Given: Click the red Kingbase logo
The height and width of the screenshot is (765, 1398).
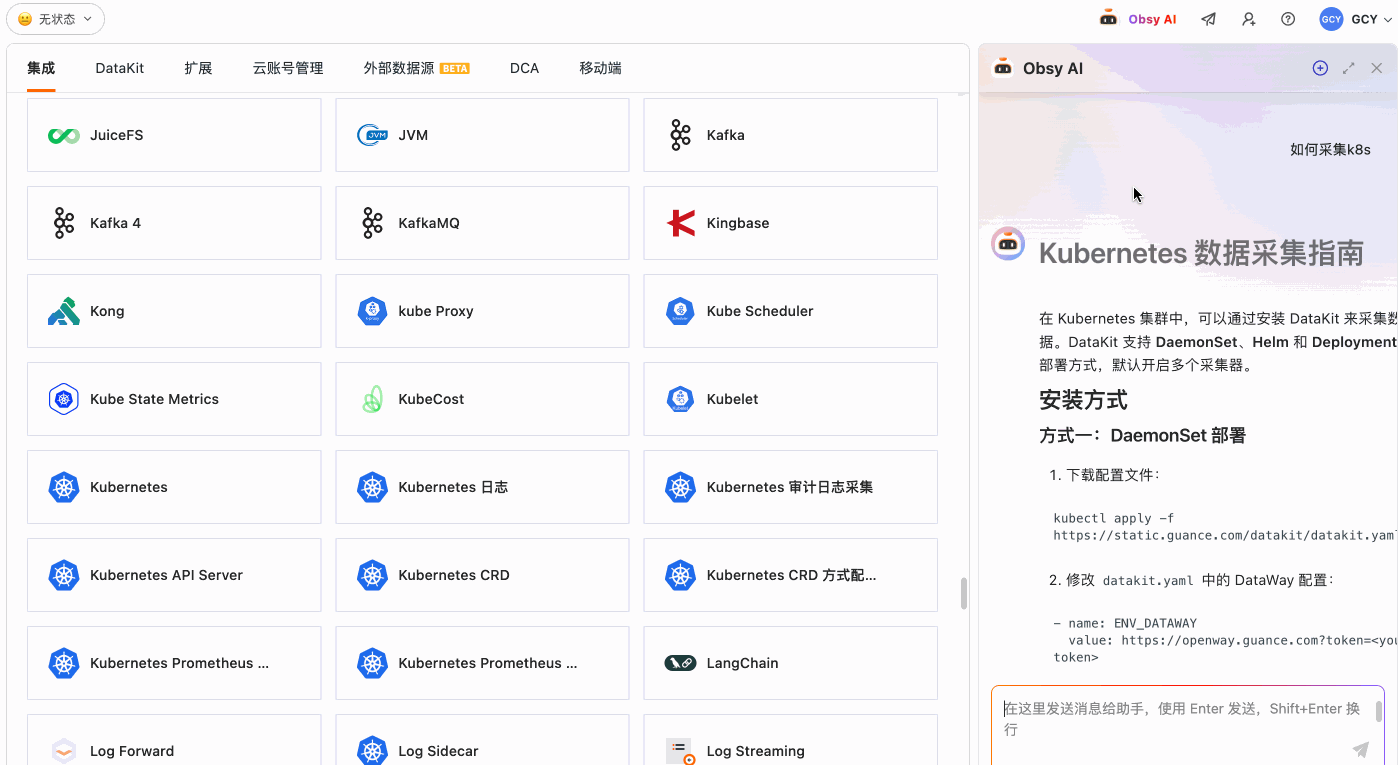Looking at the screenshot, I should click(680, 223).
